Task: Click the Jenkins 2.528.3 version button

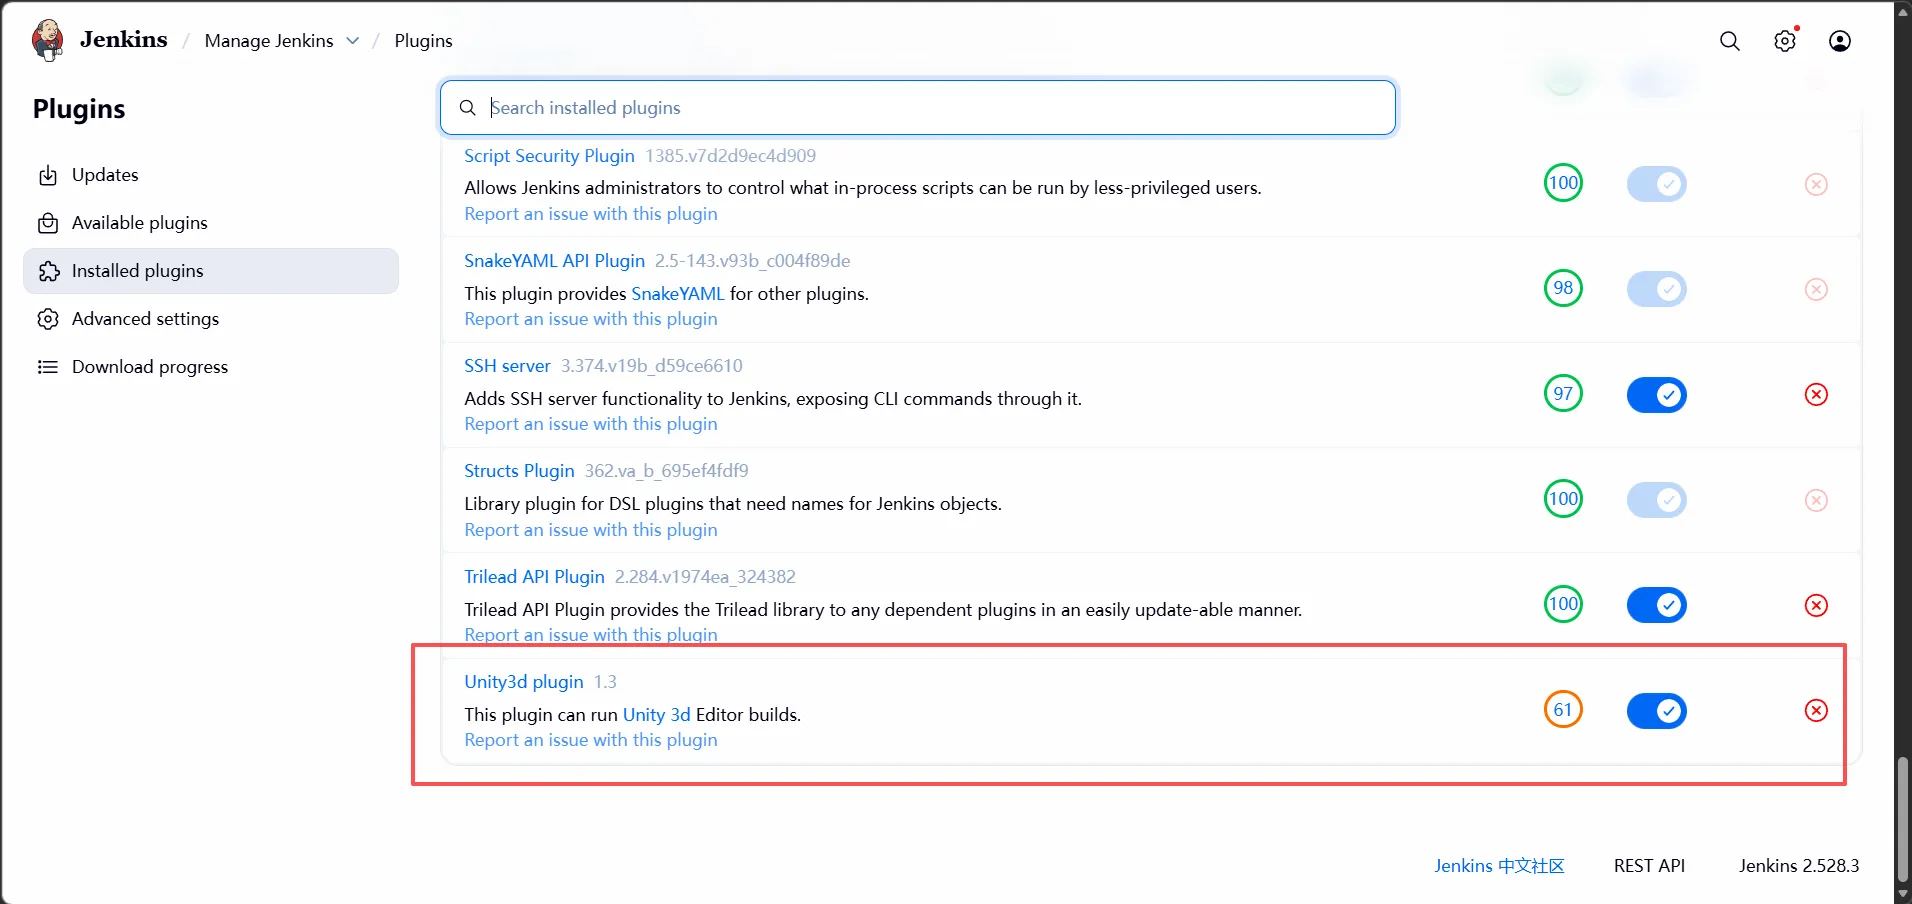Action: click(x=1799, y=866)
